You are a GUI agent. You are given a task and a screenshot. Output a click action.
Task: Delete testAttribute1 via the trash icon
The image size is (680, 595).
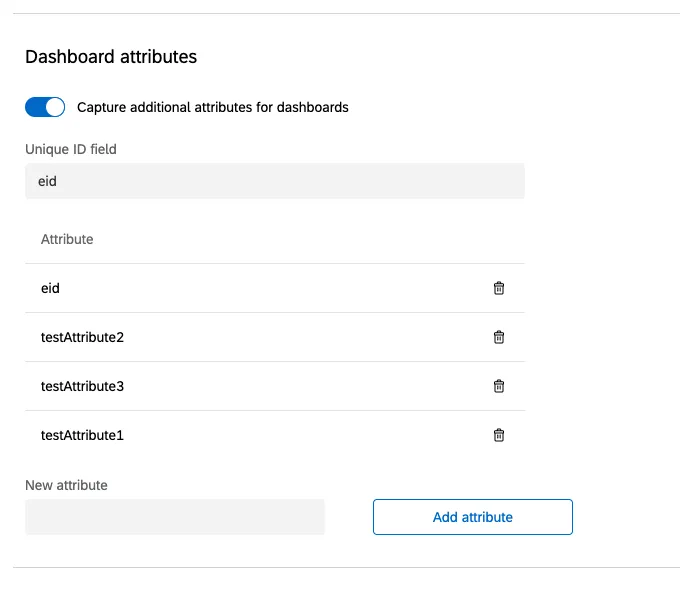point(499,435)
